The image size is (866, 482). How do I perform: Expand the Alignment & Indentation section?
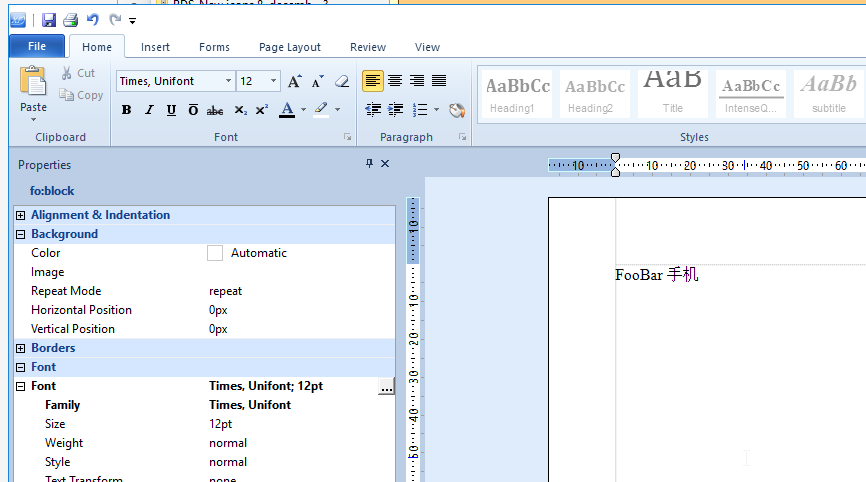tap(20, 215)
